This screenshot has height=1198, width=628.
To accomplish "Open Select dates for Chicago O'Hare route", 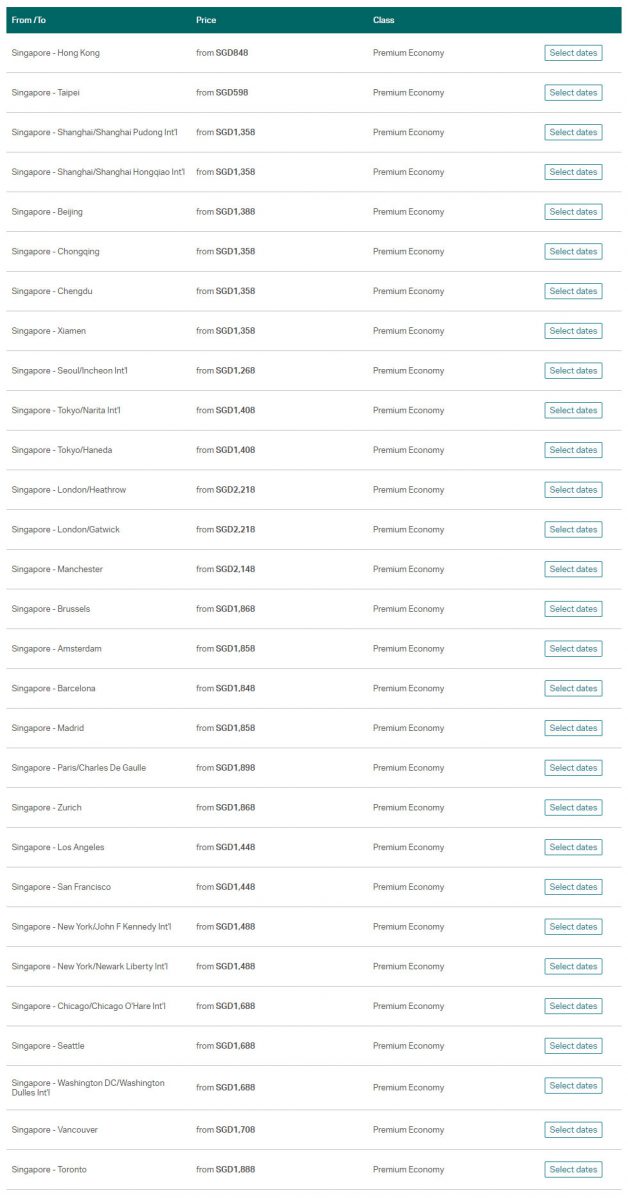I will coord(573,1006).
